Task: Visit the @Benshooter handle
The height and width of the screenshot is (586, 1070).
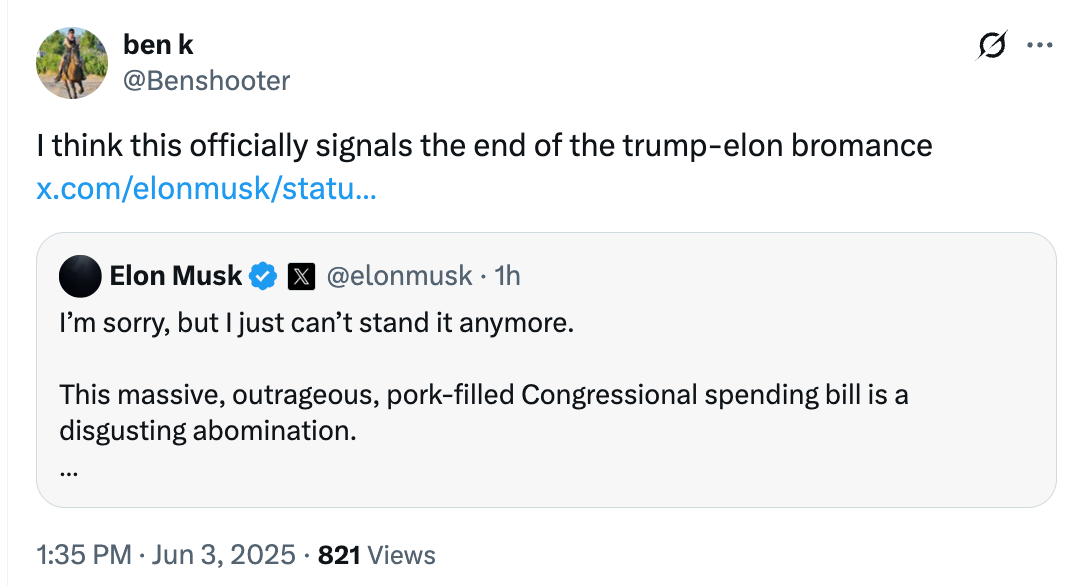Action: pos(207,81)
